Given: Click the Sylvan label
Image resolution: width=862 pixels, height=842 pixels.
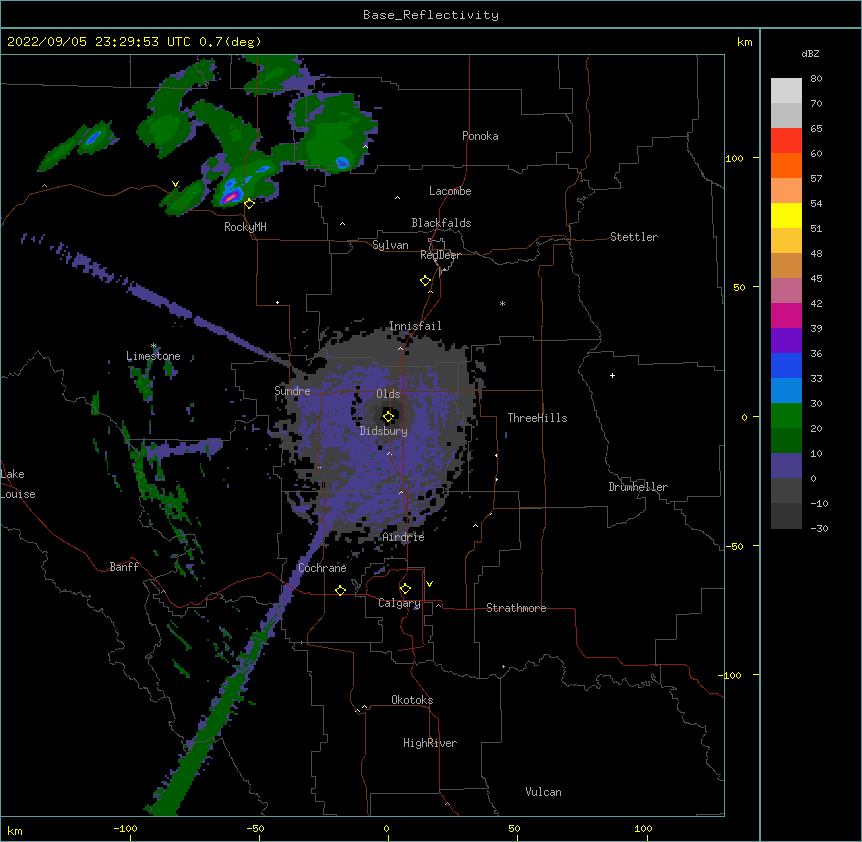Looking at the screenshot, I should (x=390, y=245).
